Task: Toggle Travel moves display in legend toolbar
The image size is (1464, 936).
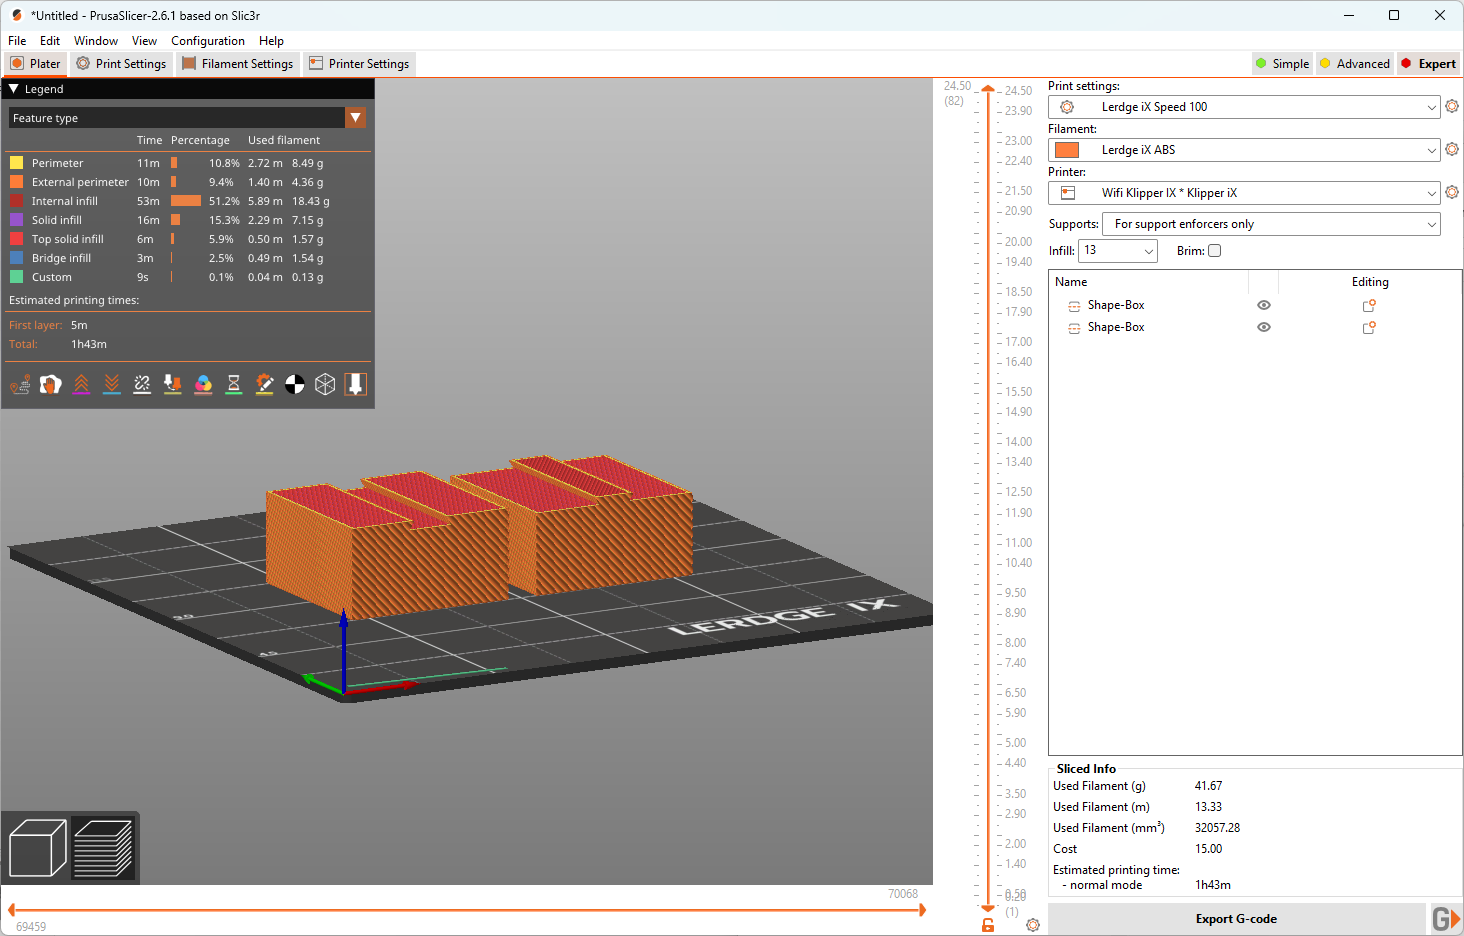Action: coord(20,384)
